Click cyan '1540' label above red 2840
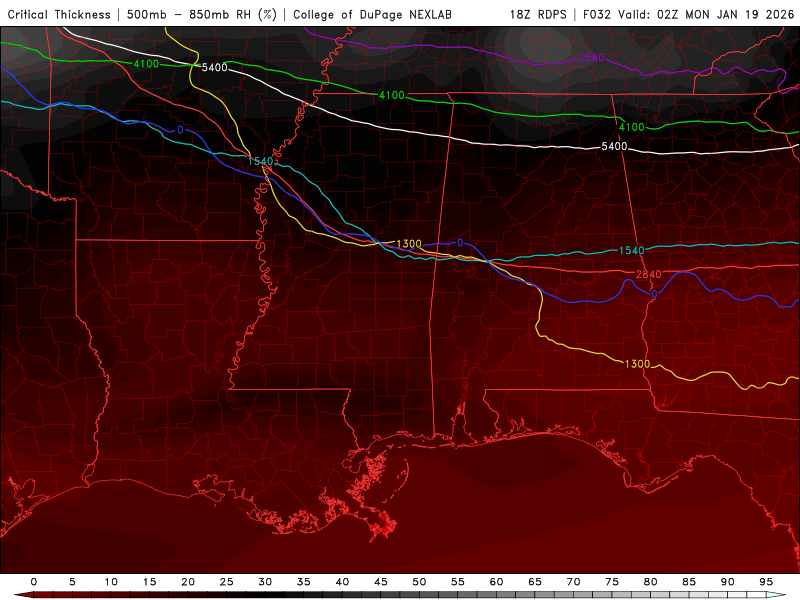The image size is (800, 600). (632, 251)
